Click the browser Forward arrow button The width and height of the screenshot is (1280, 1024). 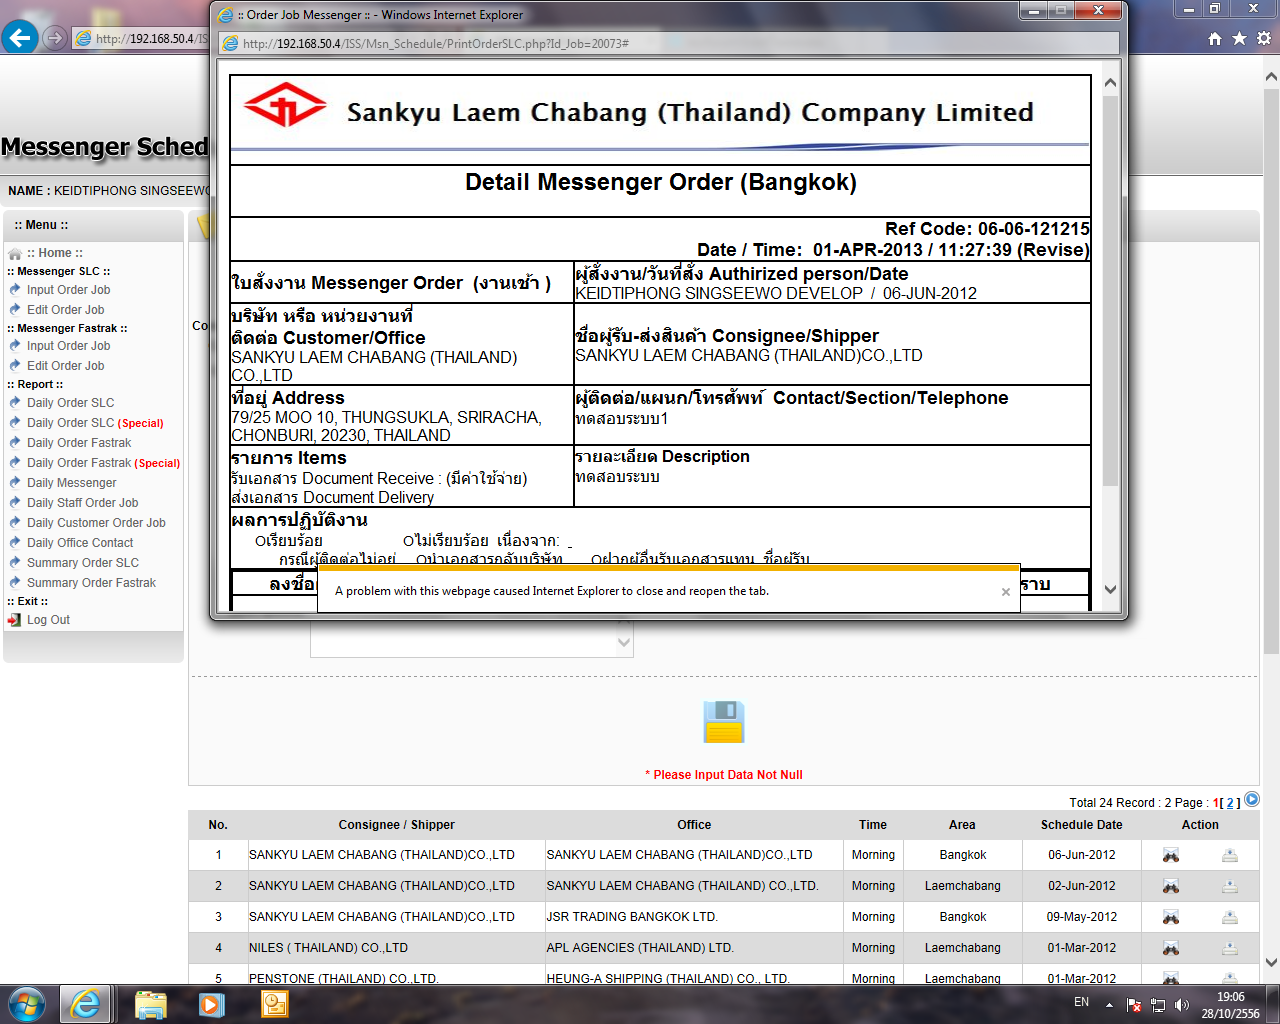pyautogui.click(x=55, y=38)
